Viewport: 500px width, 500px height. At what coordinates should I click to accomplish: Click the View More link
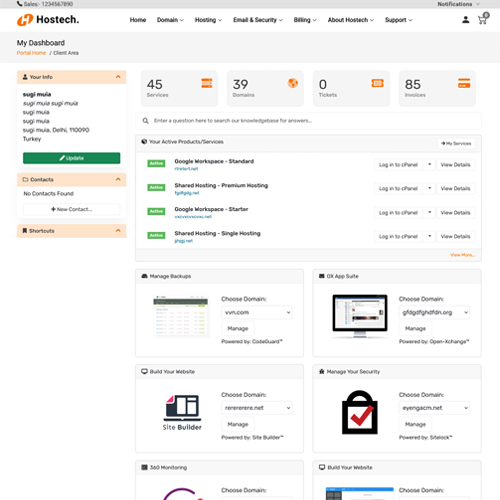tap(462, 255)
